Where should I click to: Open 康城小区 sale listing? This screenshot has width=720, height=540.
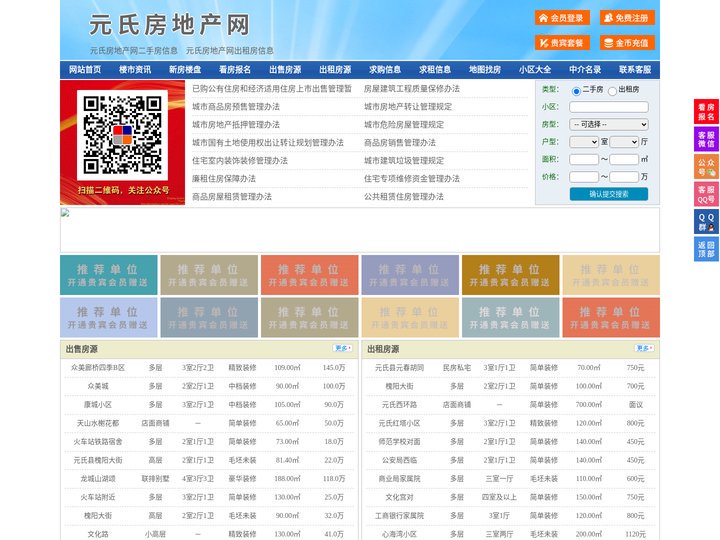click(98, 405)
